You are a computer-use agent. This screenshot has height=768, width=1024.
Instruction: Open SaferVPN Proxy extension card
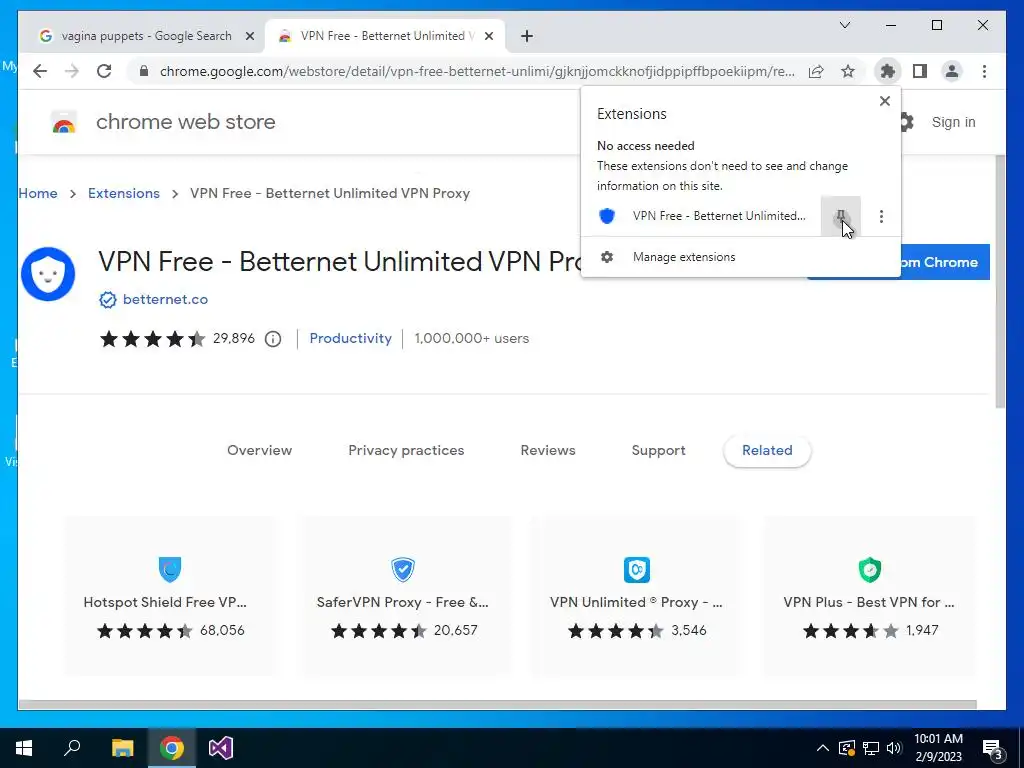pyautogui.click(x=404, y=596)
